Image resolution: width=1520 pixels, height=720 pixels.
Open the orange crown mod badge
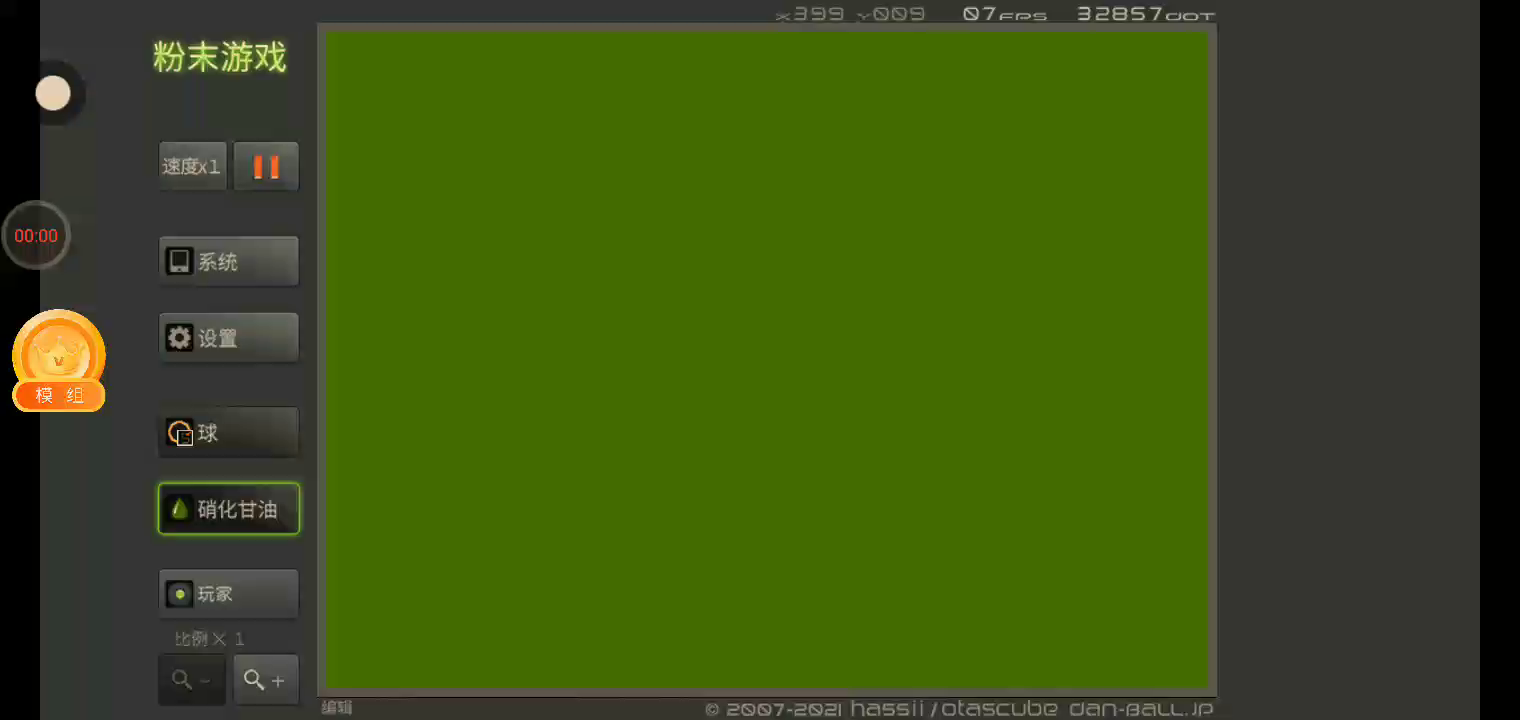(58, 350)
